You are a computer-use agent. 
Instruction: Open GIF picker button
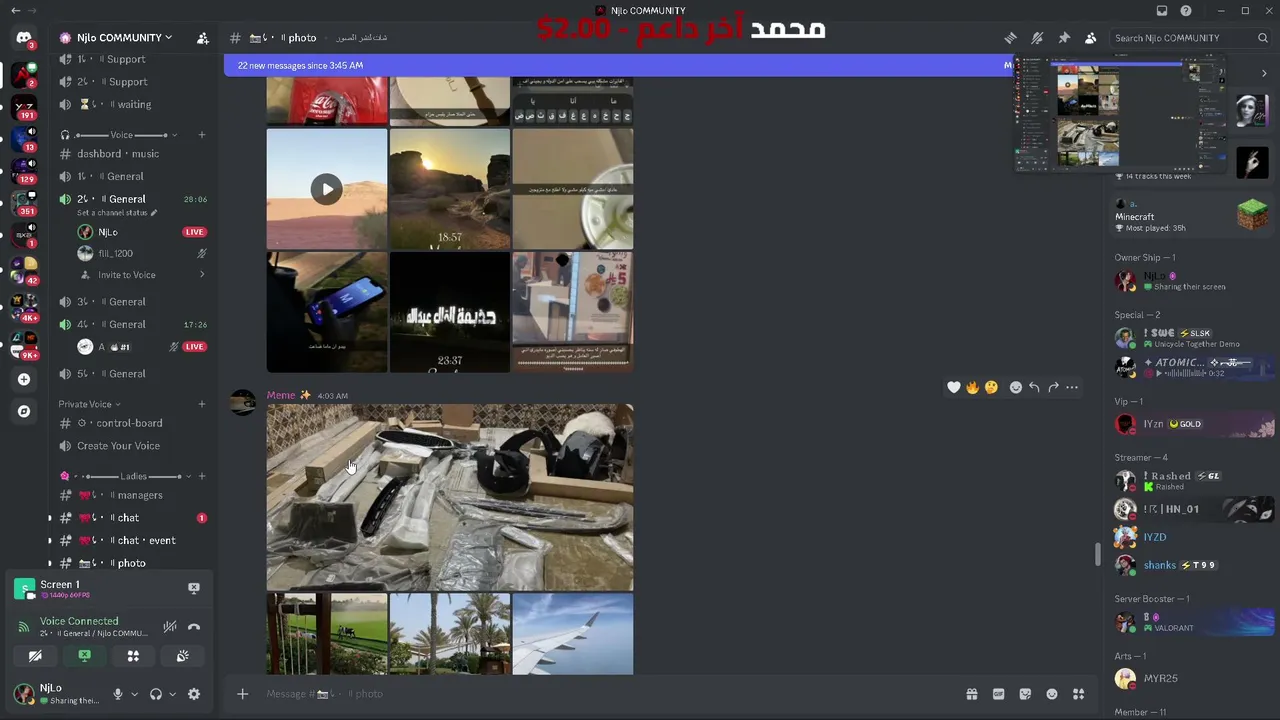[998, 694]
